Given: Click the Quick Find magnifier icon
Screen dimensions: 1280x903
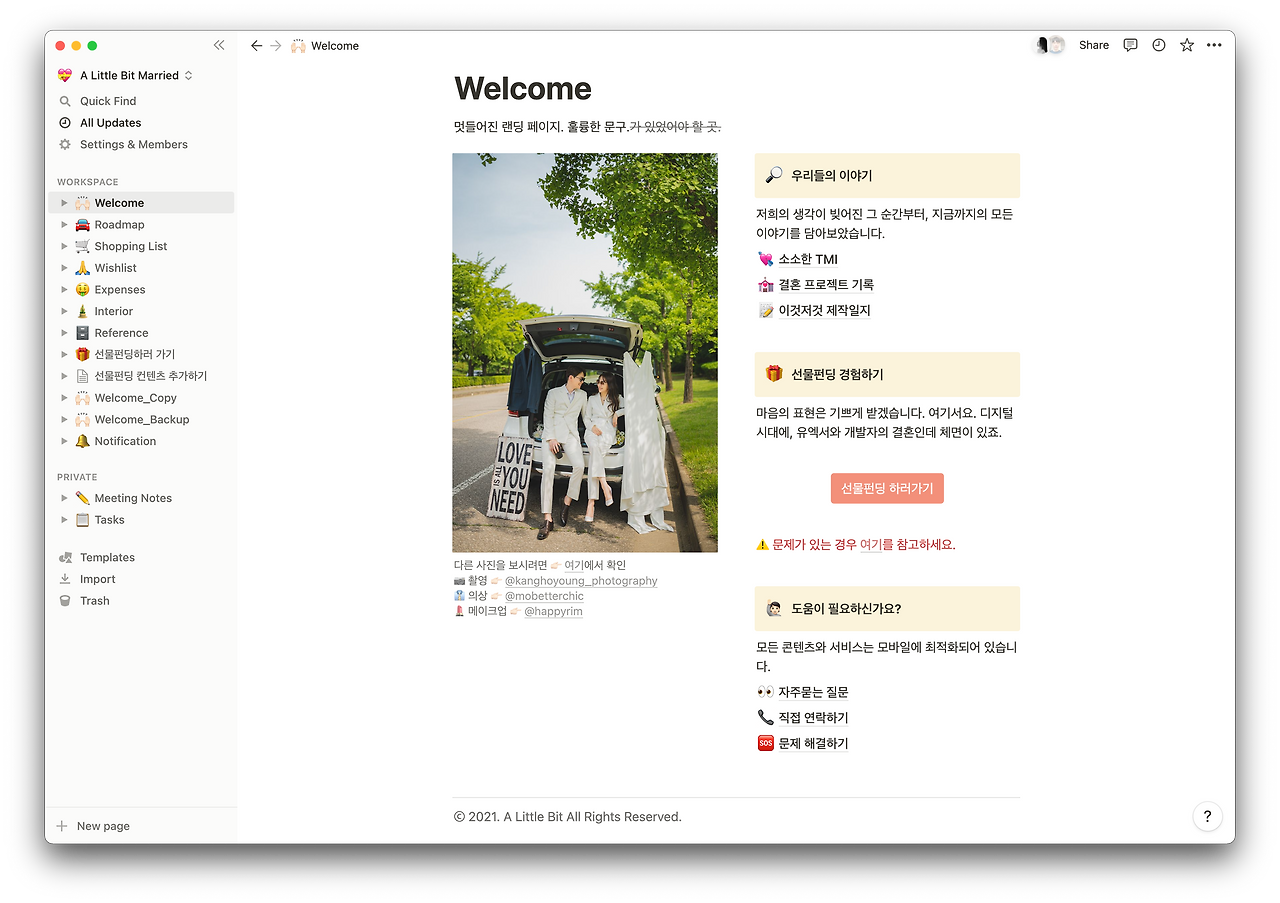Looking at the screenshot, I should 65,101.
